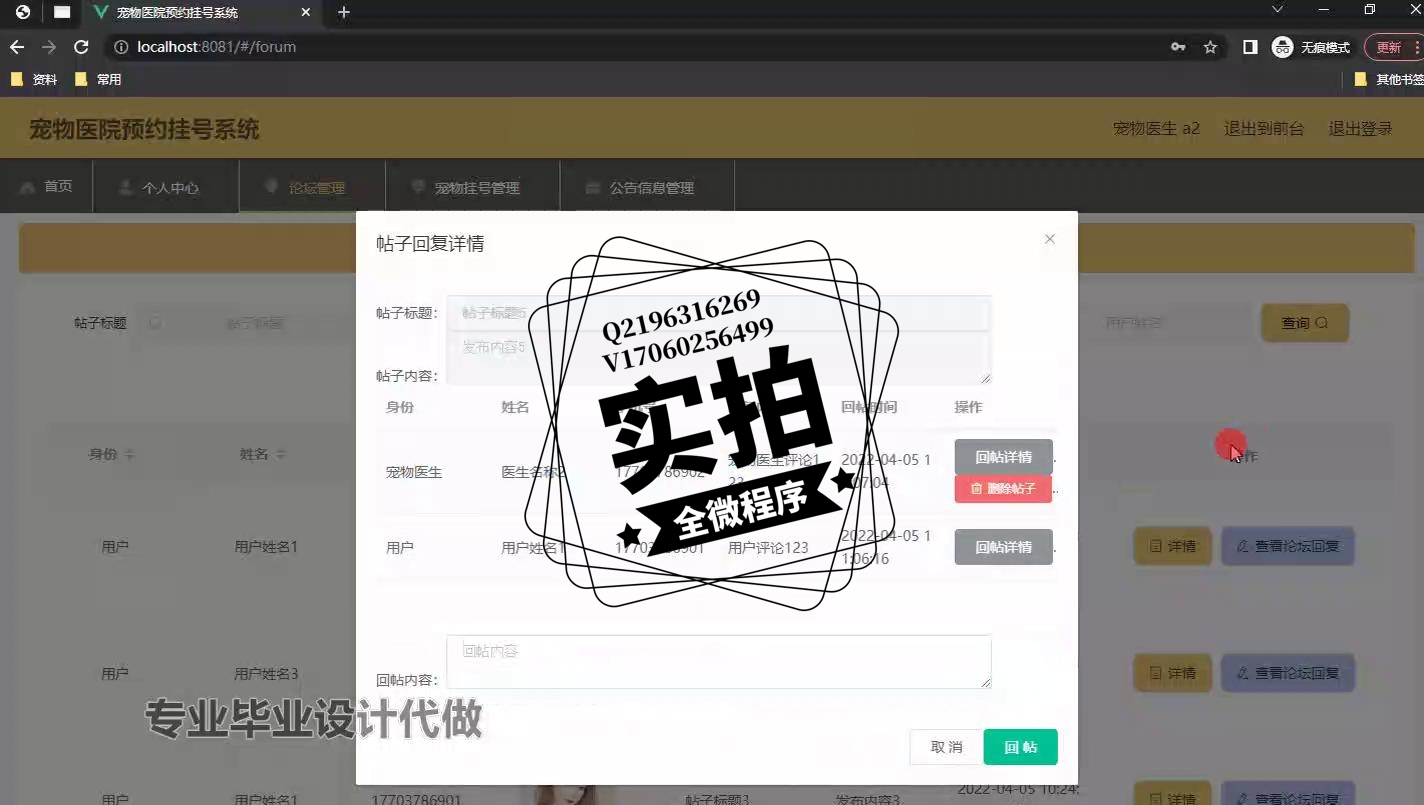1424x805 pixels.
Task: Click the 帖子标题 field in dialog
Action: pyautogui.click(x=718, y=313)
